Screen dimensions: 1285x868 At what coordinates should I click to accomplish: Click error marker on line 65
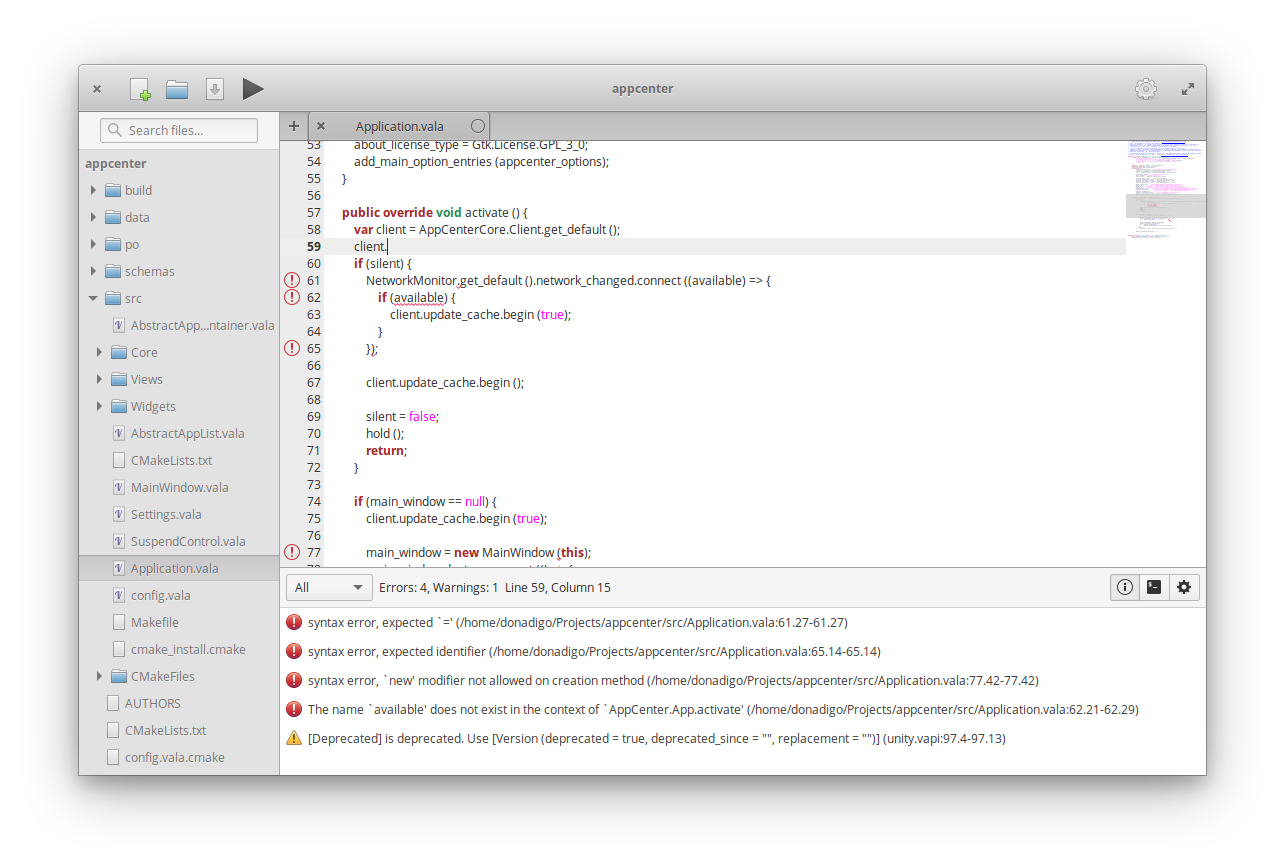292,348
